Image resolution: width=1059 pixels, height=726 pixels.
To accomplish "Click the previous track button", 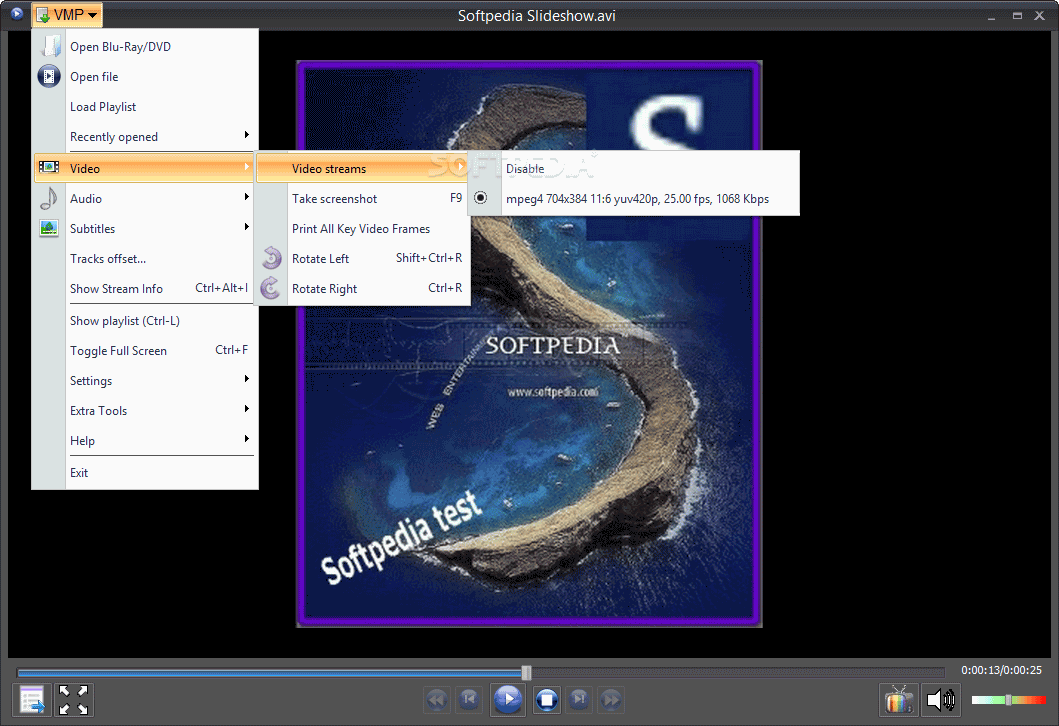I will click(469, 700).
